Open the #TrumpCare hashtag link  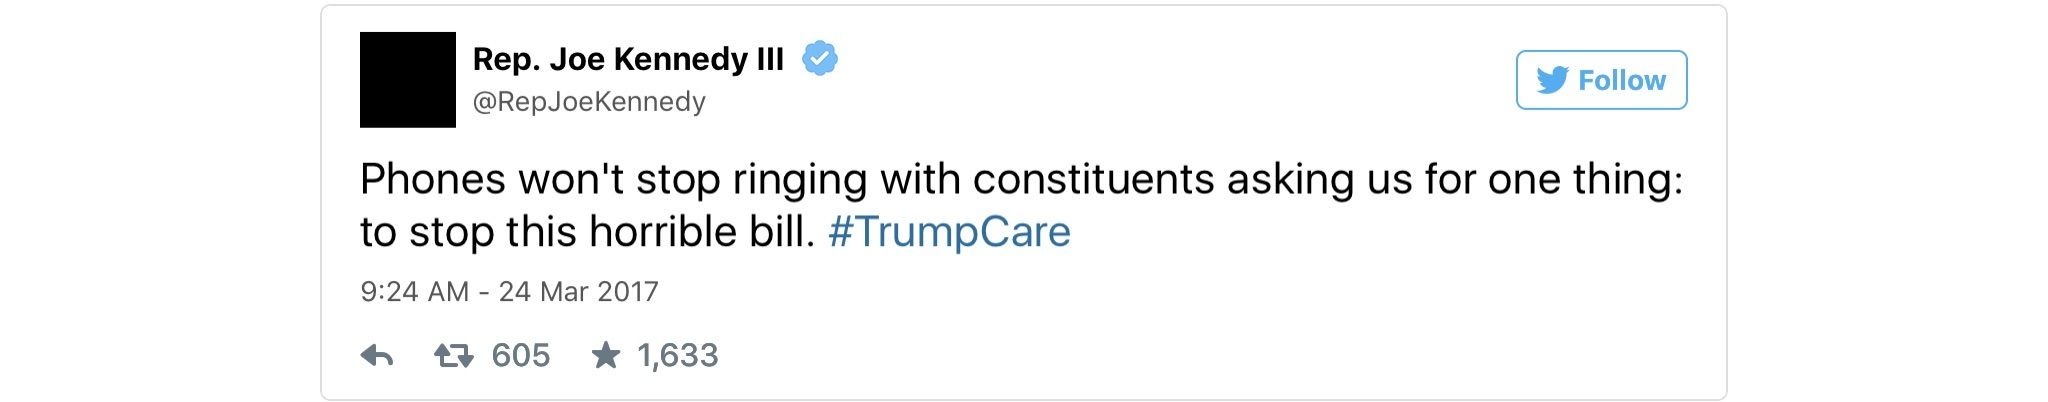point(949,232)
